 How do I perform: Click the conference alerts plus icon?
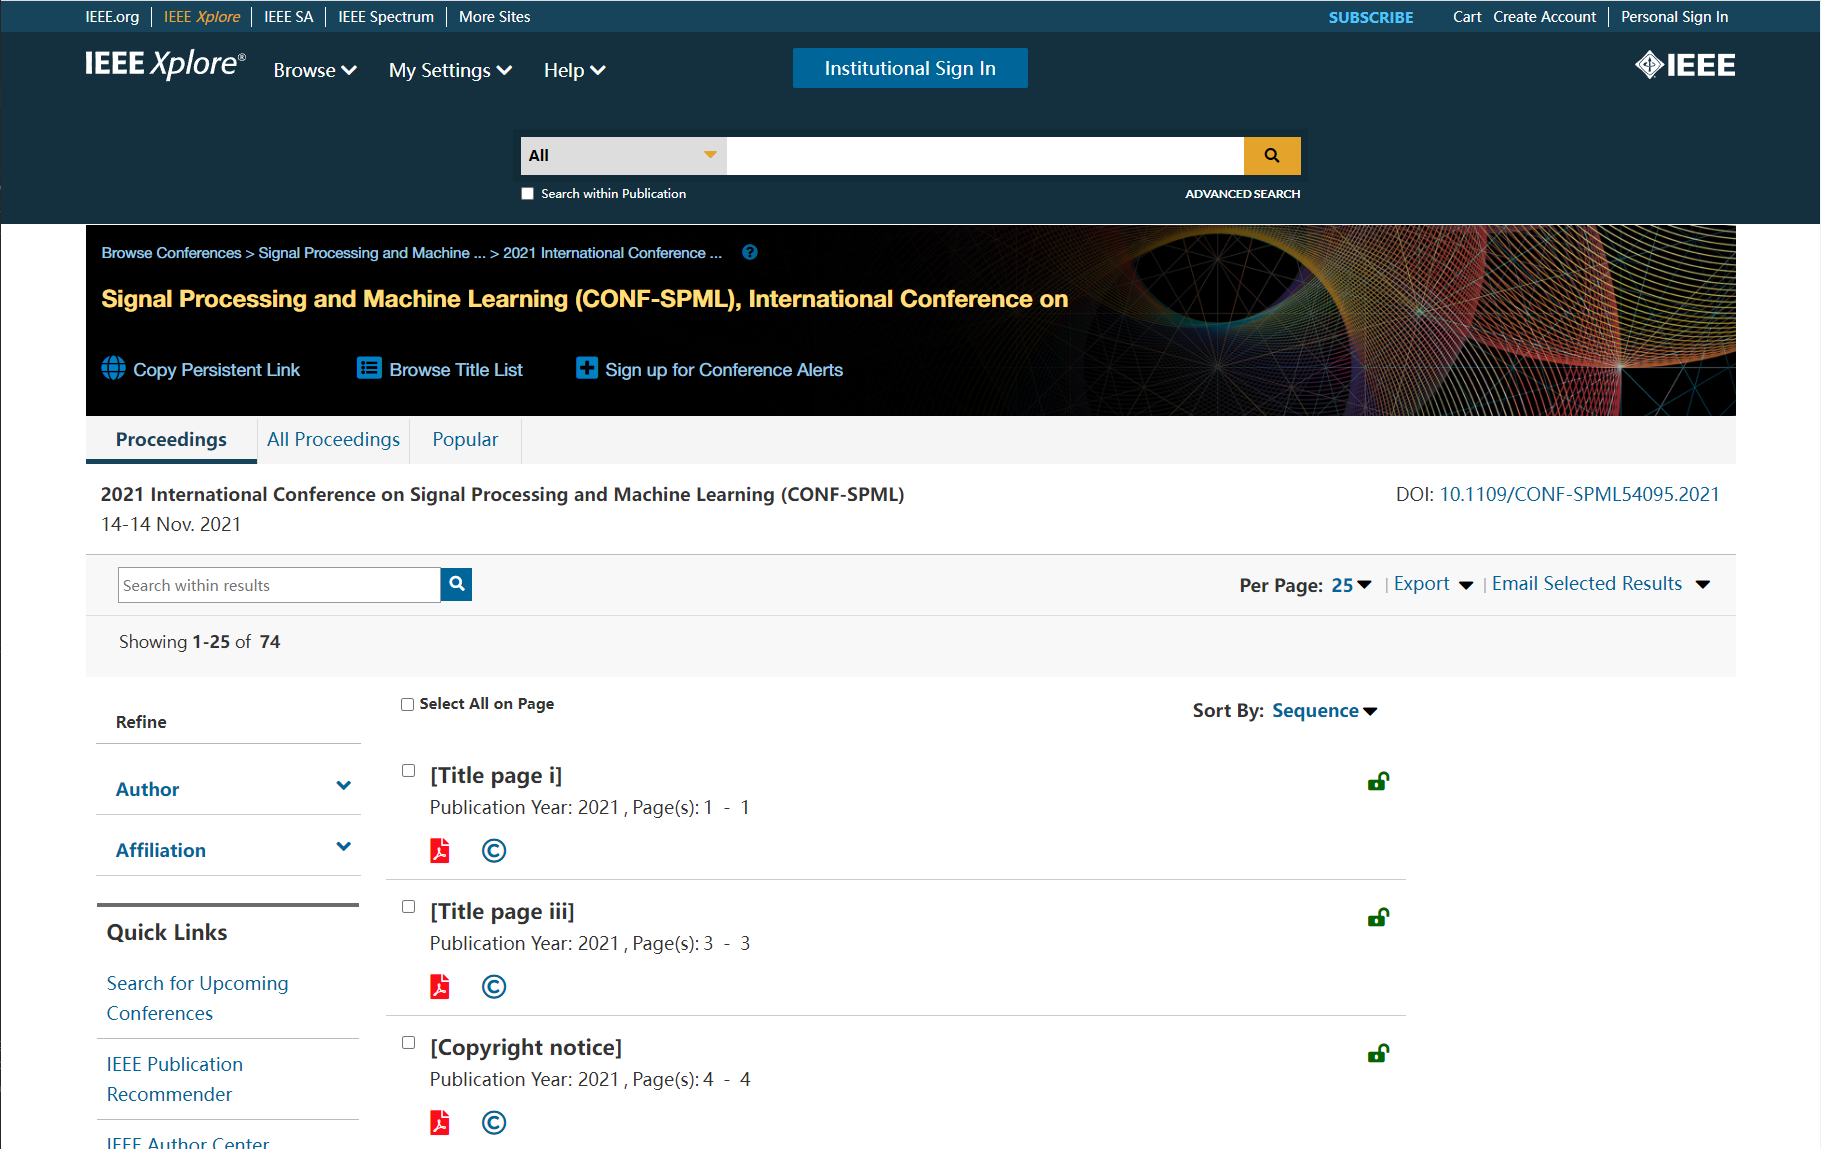coord(587,368)
